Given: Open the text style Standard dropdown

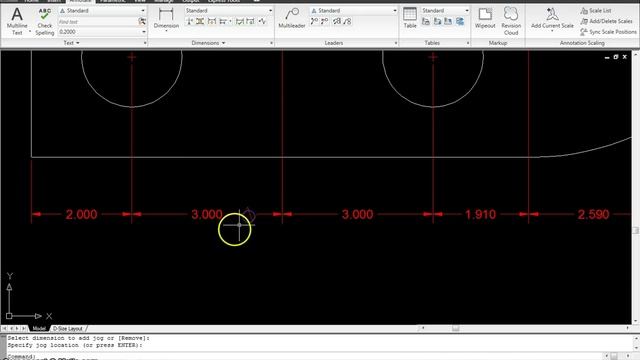Looking at the screenshot, I should tap(102, 11).
